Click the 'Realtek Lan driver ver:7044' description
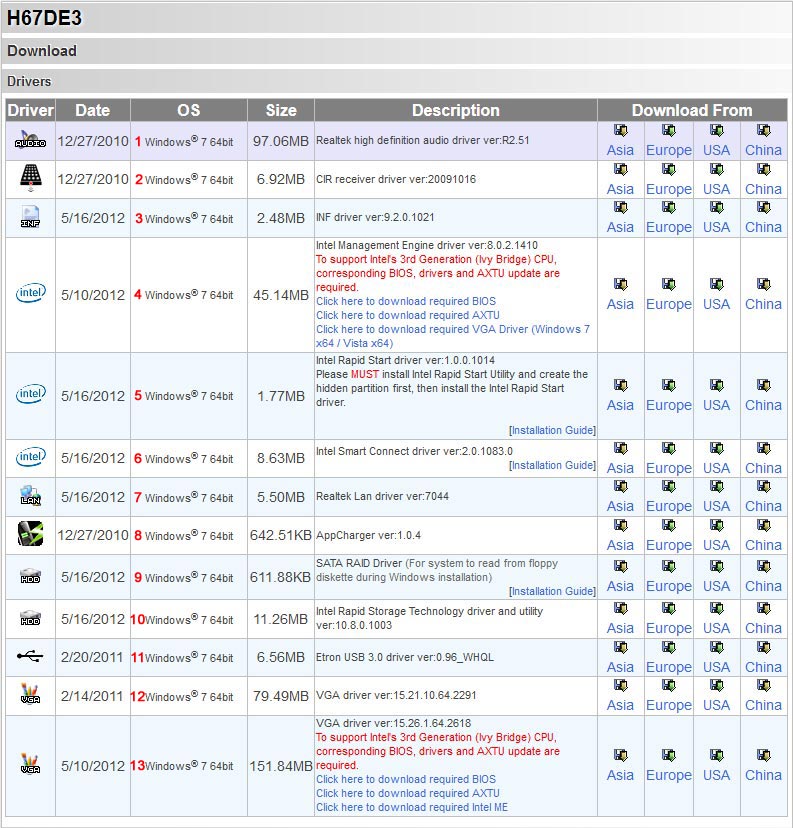Viewport: 793px width, 828px height. pos(382,496)
